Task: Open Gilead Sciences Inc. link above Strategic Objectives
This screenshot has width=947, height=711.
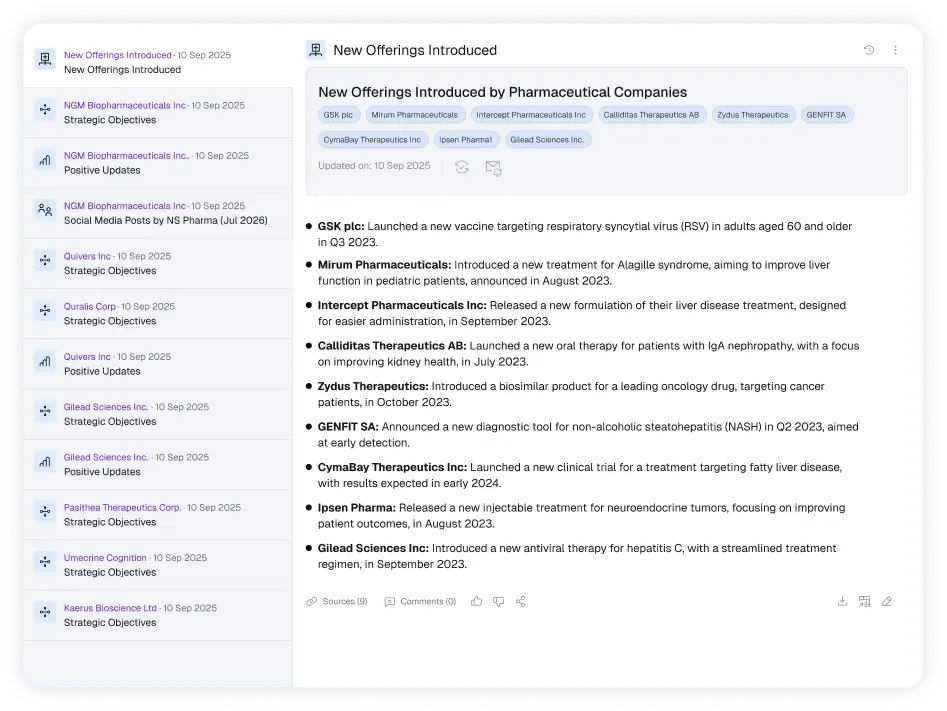Action: click(x=106, y=407)
